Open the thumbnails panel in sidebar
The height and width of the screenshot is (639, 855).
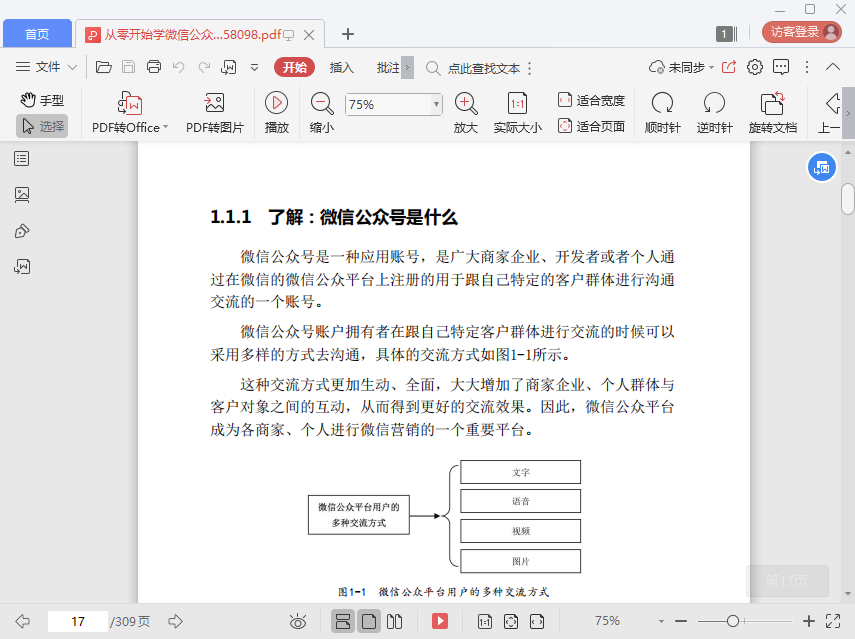[22, 195]
